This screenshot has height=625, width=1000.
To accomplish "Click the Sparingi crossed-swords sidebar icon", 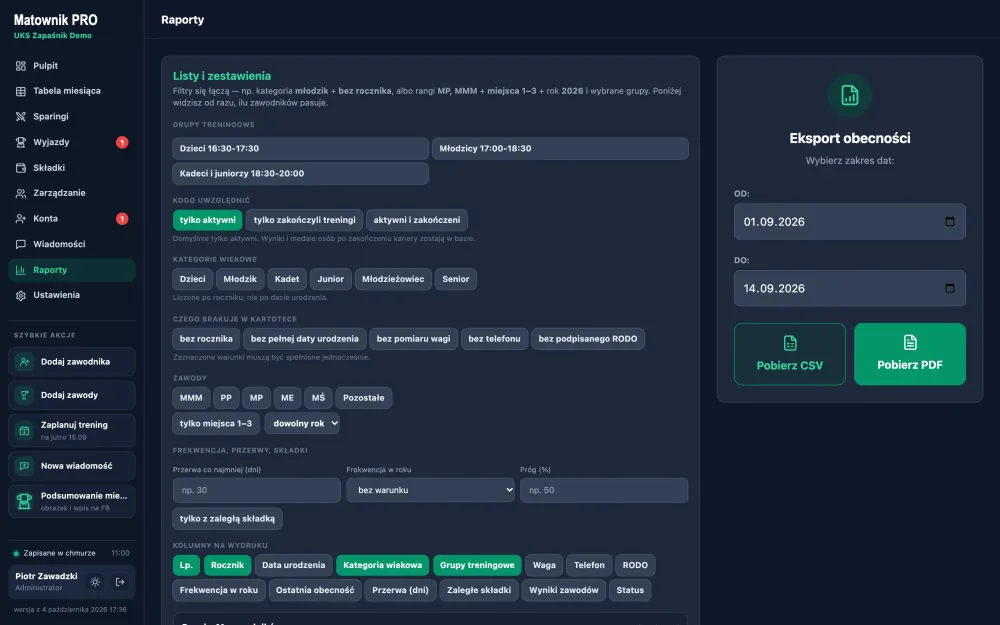I will tap(20, 116).
